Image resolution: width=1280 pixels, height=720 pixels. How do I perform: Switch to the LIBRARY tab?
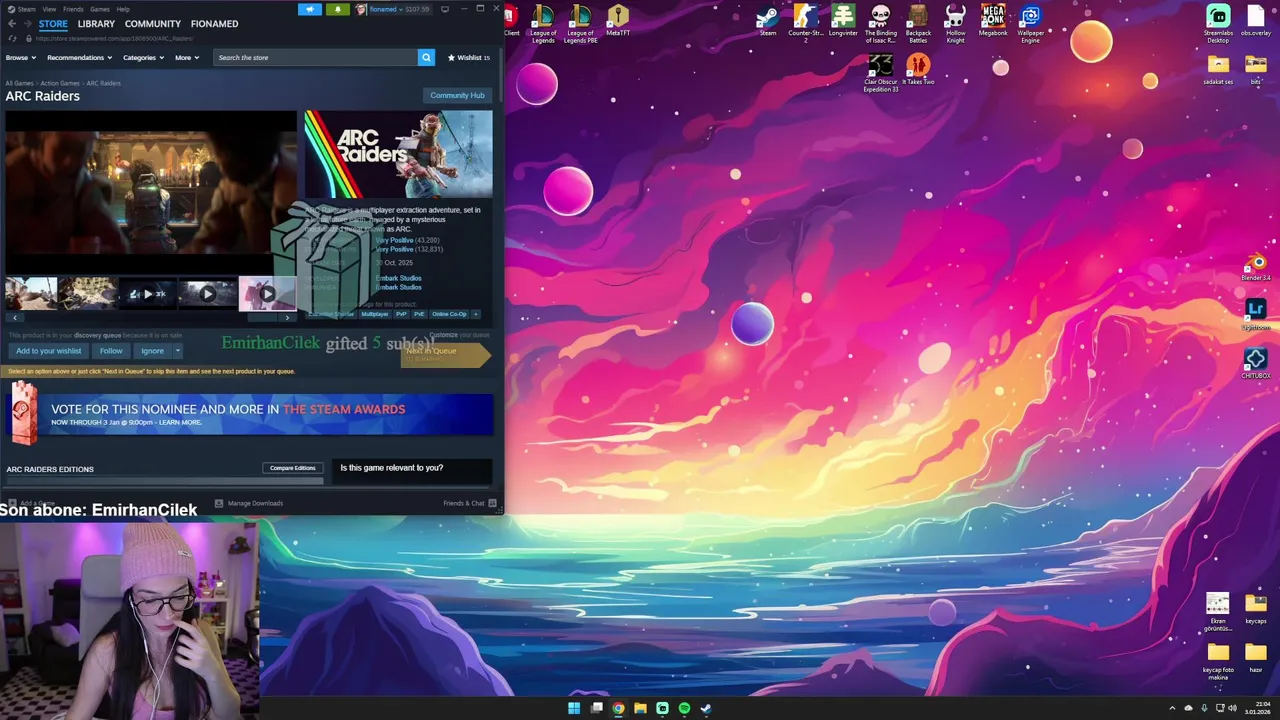96,24
